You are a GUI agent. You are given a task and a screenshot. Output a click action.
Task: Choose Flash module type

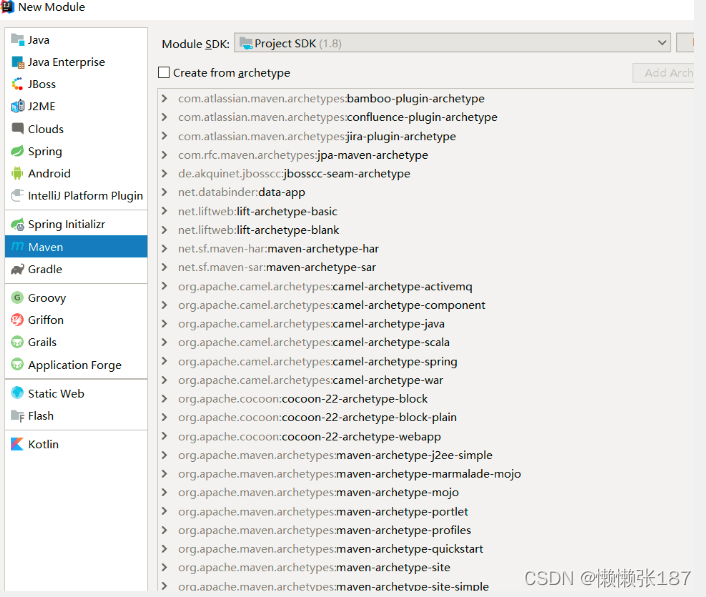click(76, 416)
